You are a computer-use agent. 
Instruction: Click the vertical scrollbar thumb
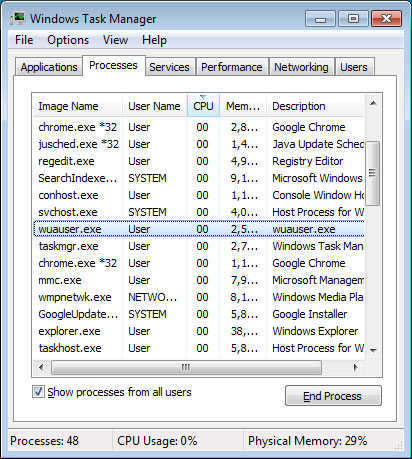click(373, 173)
